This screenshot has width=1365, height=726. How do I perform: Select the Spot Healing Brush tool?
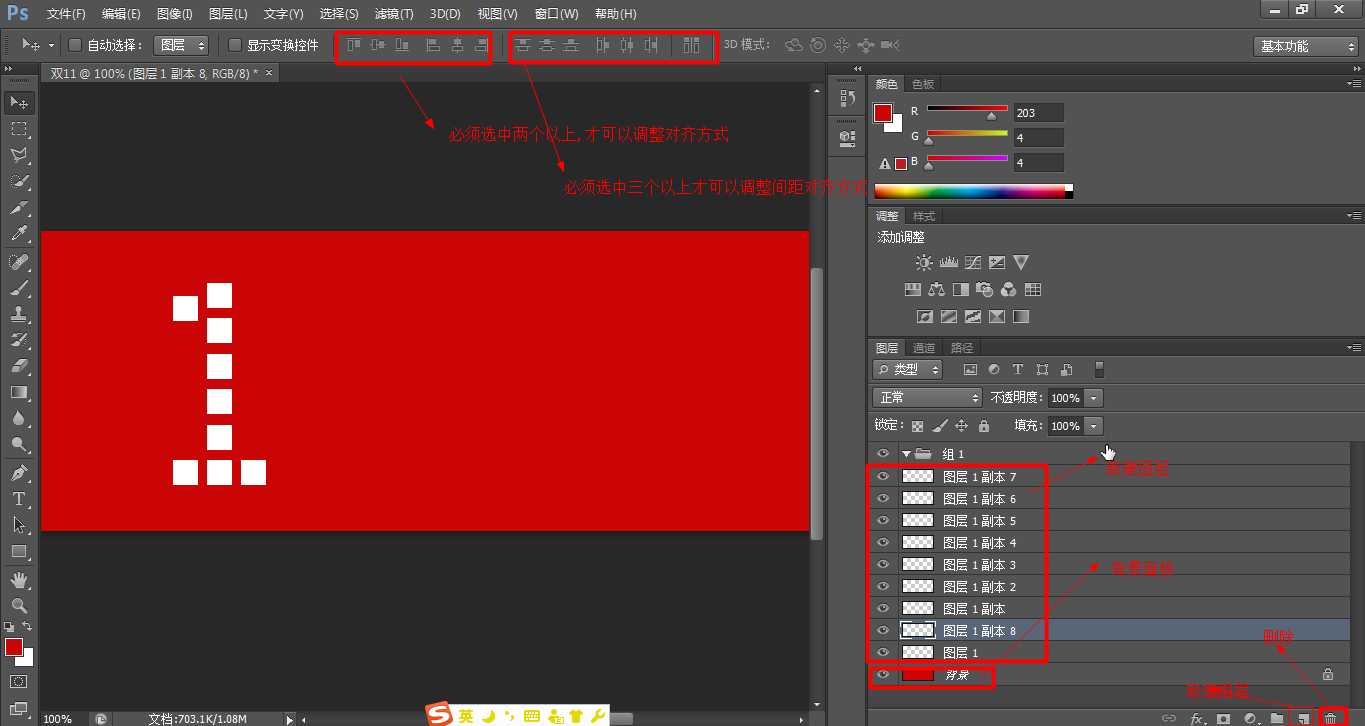19,262
